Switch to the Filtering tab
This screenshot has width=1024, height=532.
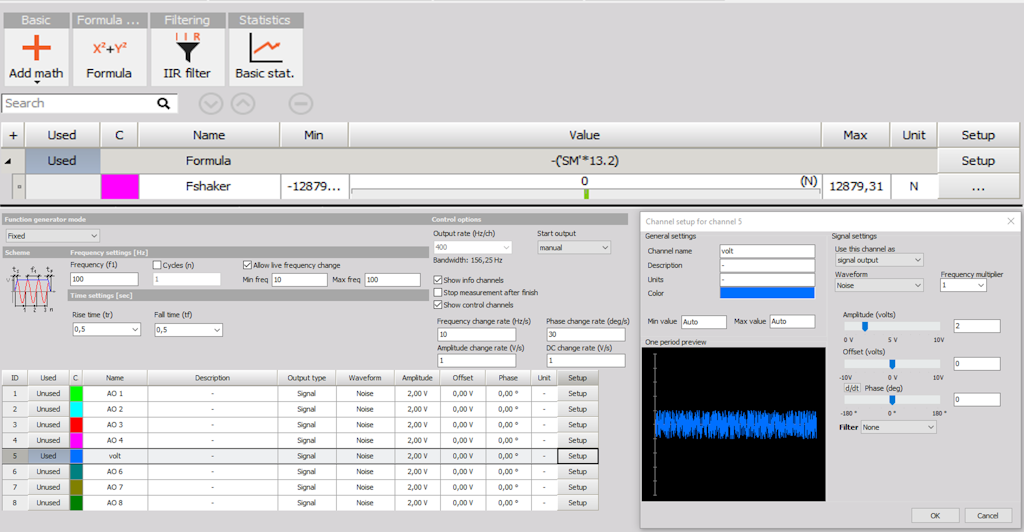point(187,20)
